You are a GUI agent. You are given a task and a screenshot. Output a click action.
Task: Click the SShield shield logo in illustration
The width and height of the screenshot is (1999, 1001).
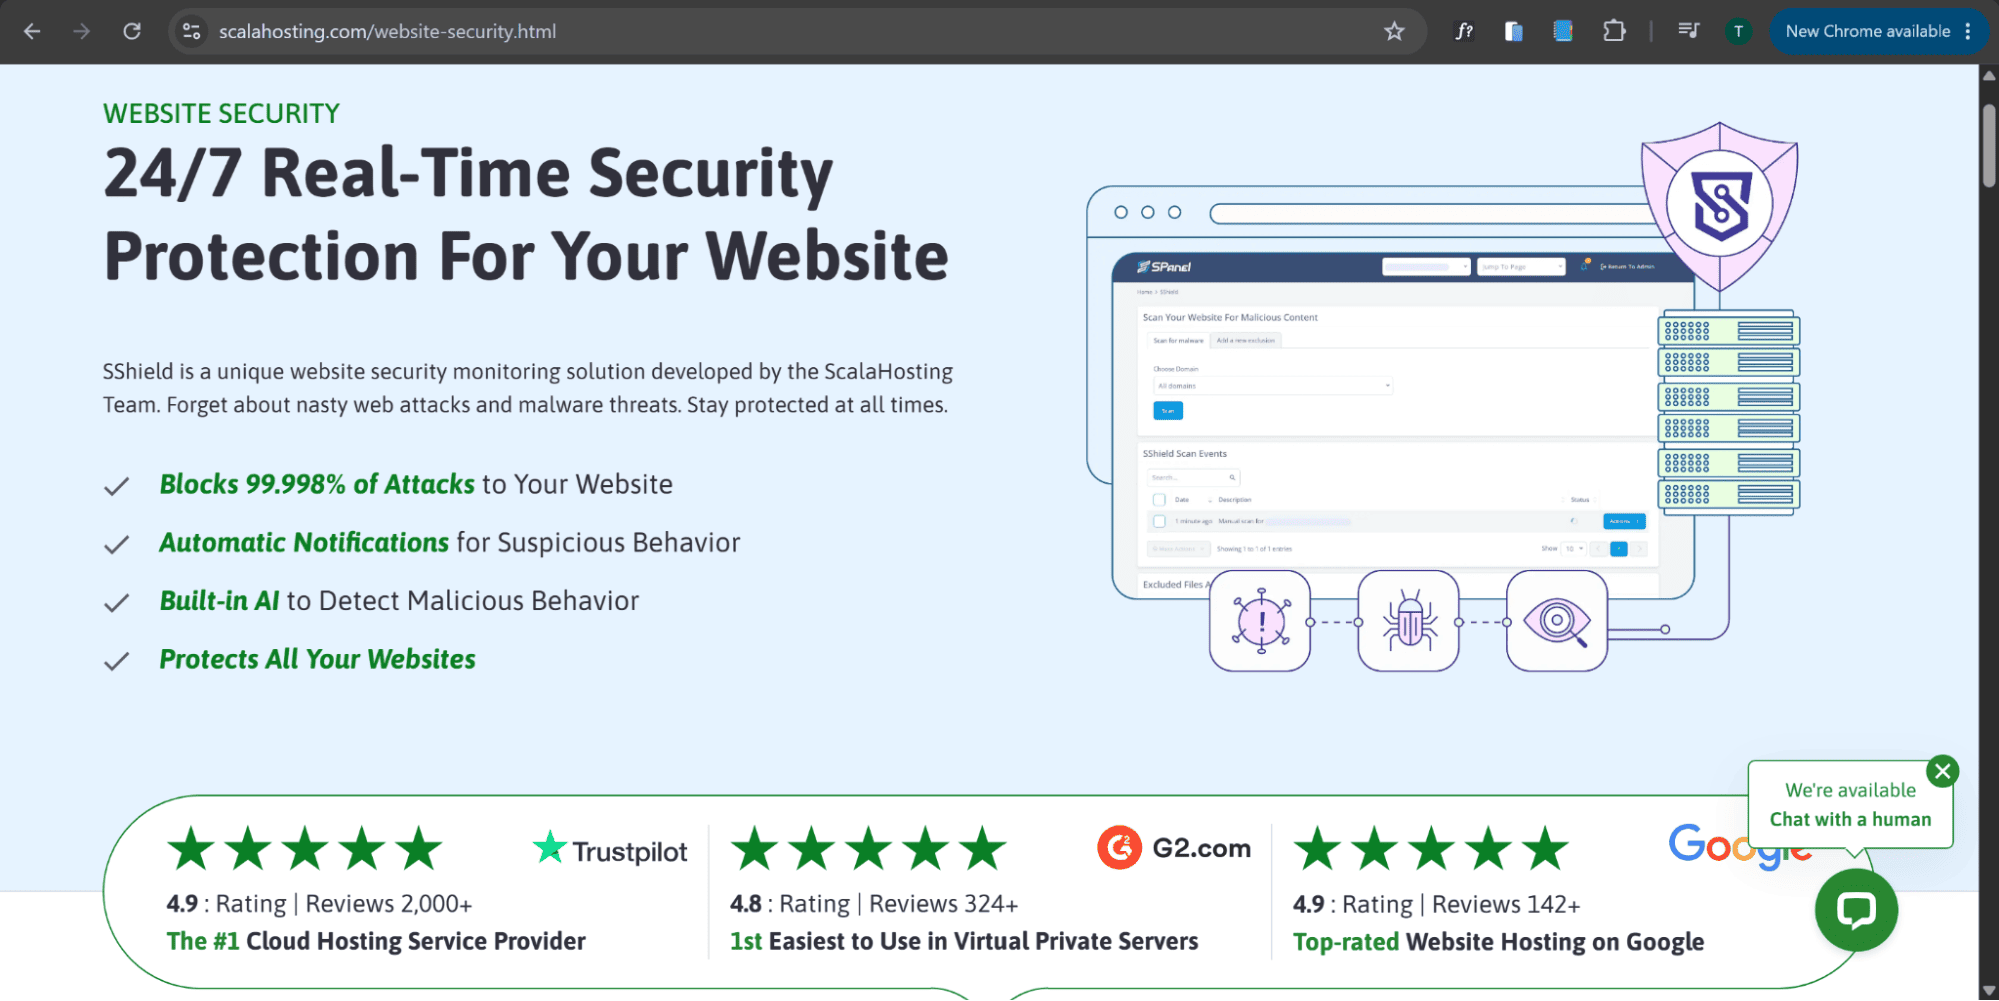1720,205
